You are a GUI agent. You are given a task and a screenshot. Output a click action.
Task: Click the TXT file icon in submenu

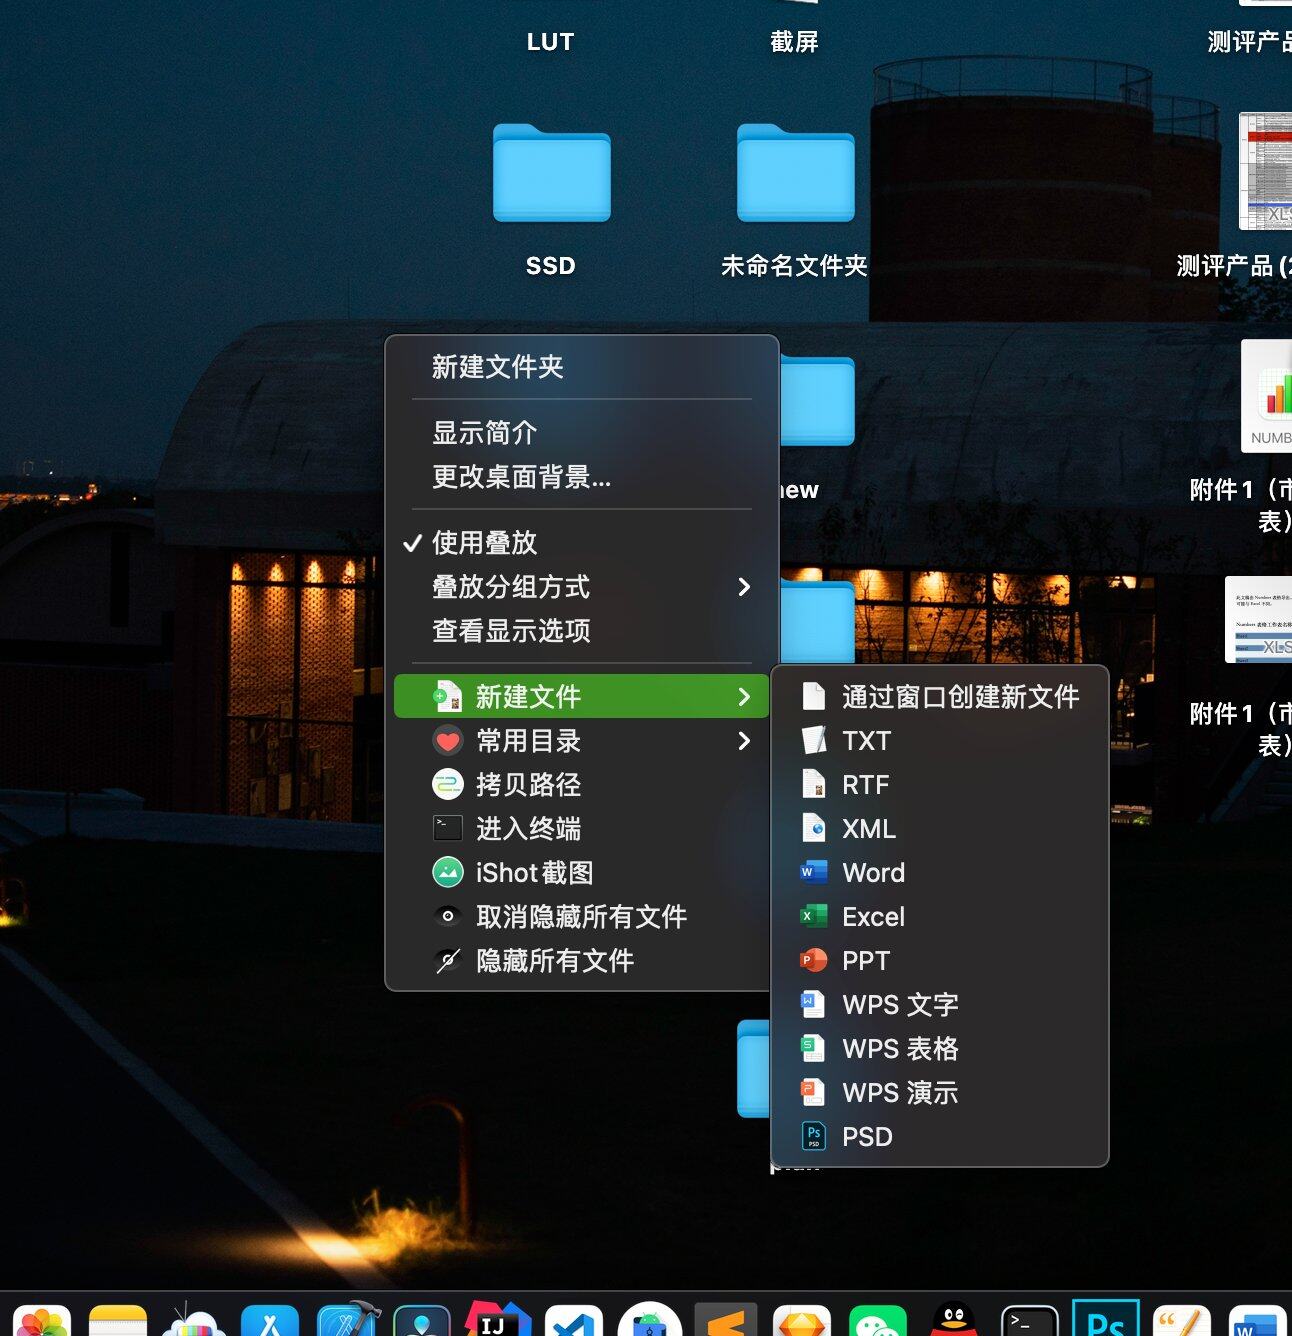coord(814,741)
